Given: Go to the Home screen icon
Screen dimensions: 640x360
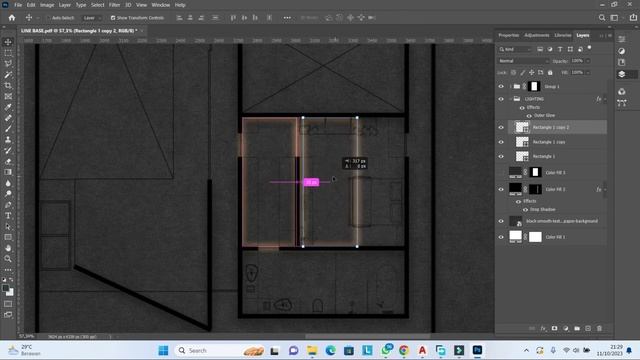Looking at the screenshot, I should pos(12,18).
